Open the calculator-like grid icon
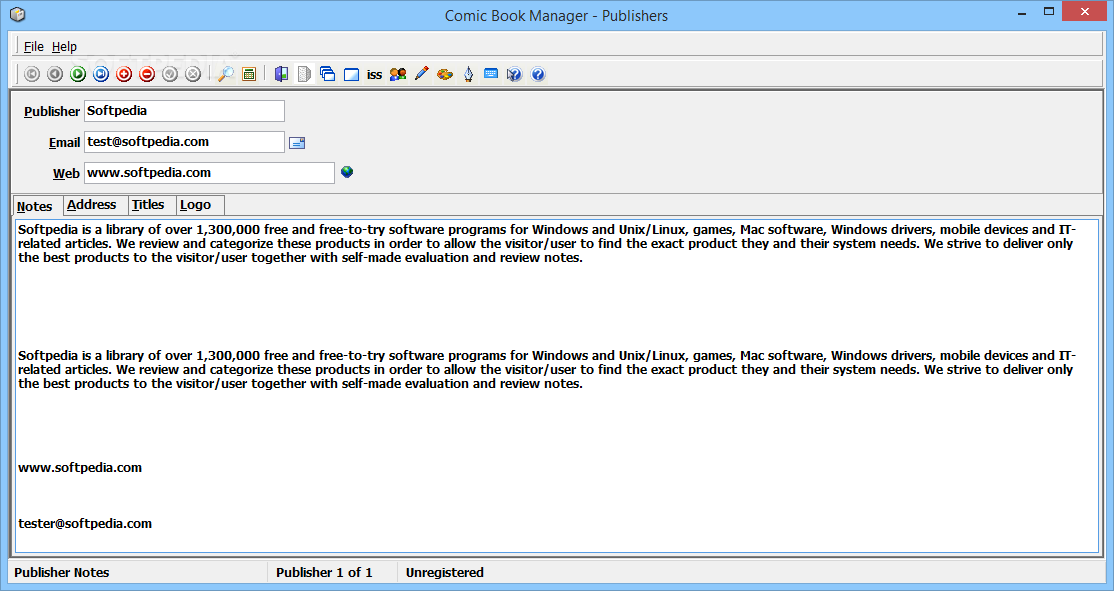Image resolution: width=1114 pixels, height=591 pixels. tap(249, 74)
